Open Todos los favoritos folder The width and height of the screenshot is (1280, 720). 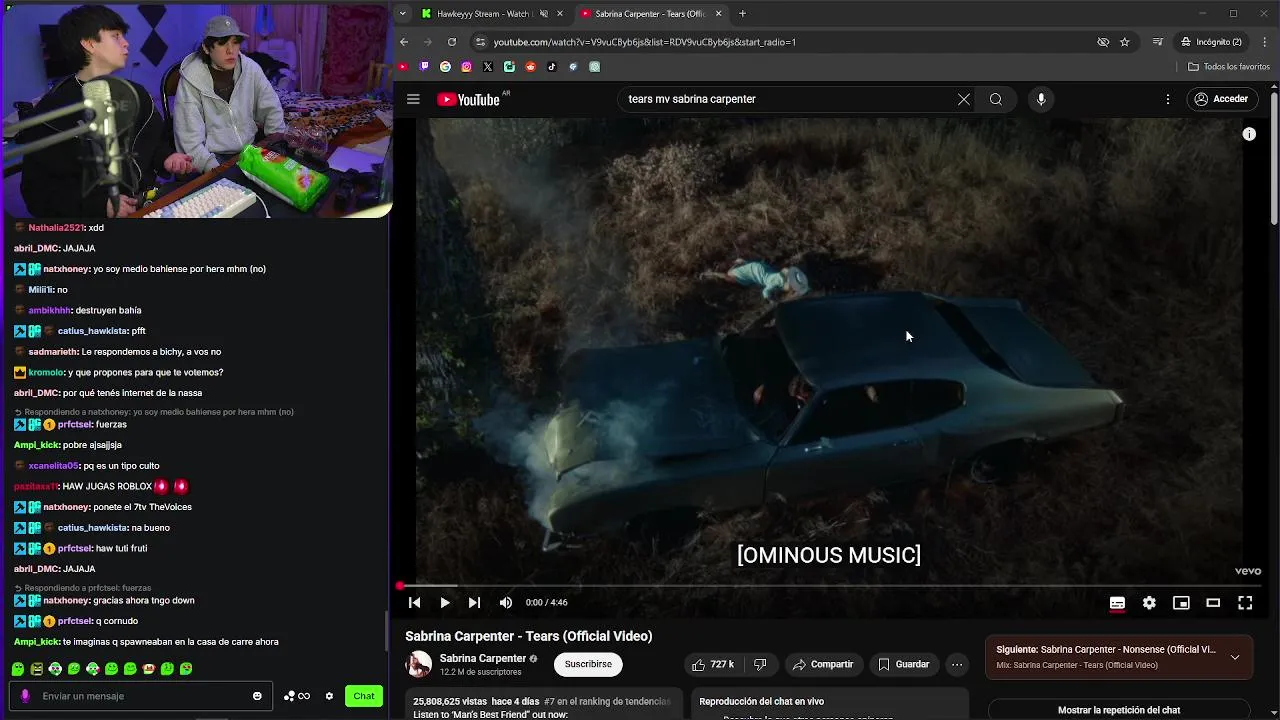(1229, 67)
